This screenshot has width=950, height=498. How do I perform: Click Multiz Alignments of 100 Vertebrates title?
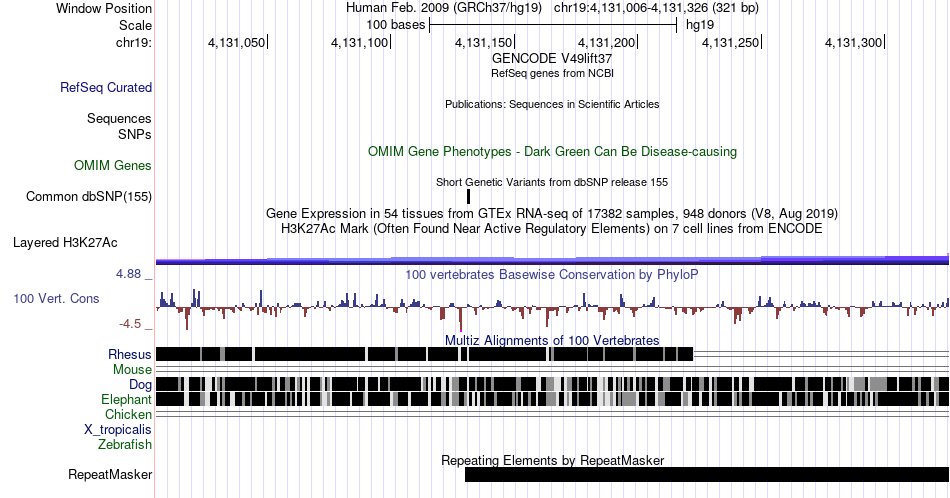(x=552, y=340)
